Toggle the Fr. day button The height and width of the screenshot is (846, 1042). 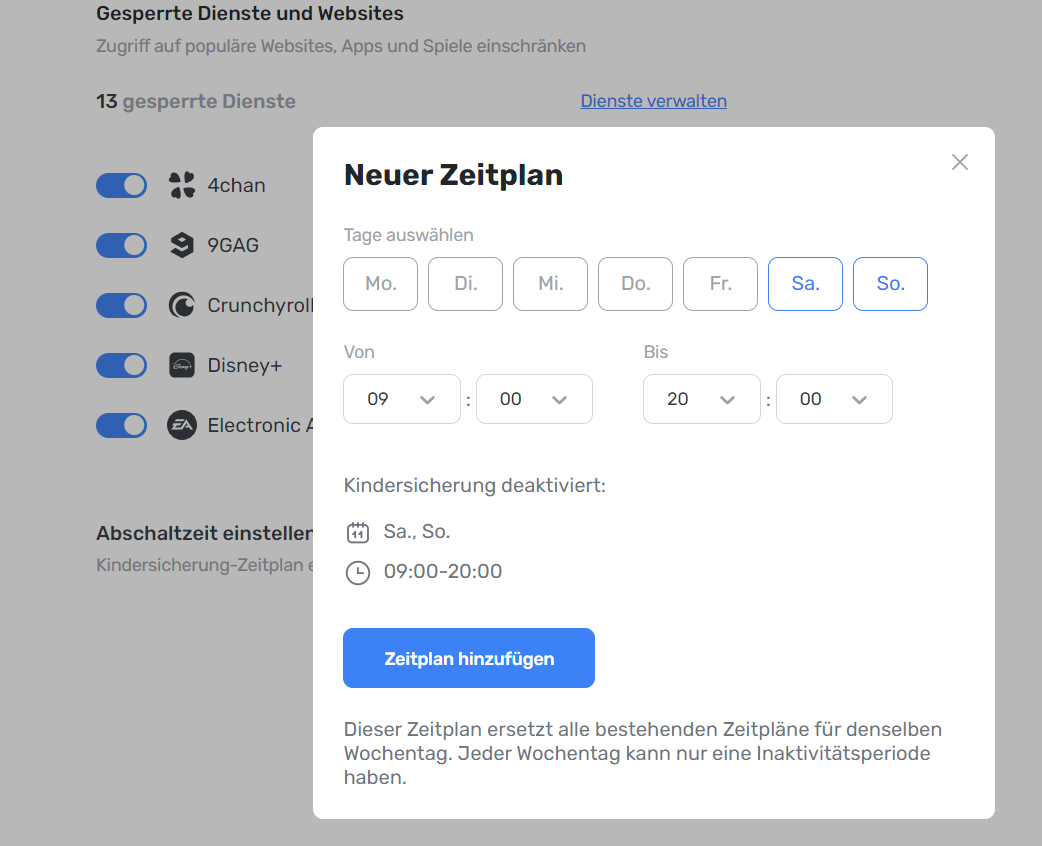pyautogui.click(x=720, y=284)
